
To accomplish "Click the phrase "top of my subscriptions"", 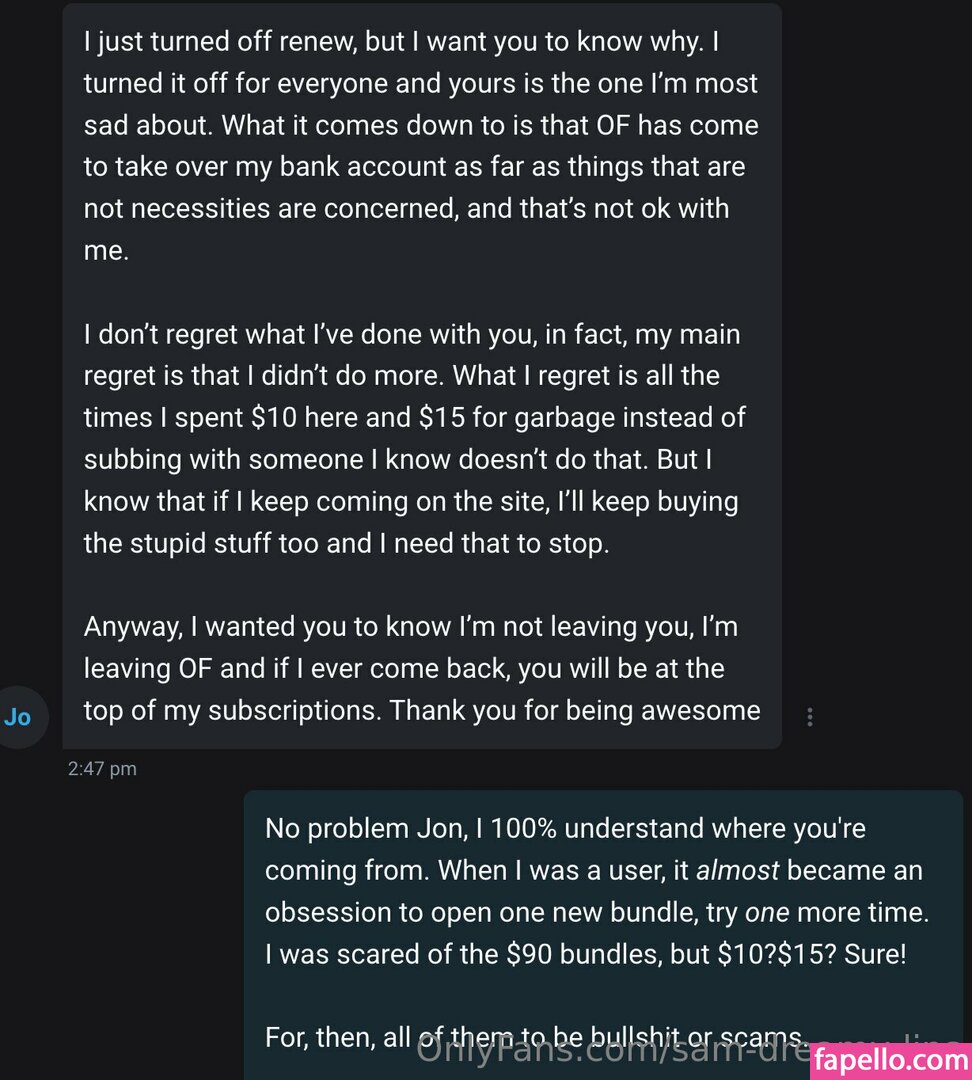I will [x=232, y=711].
